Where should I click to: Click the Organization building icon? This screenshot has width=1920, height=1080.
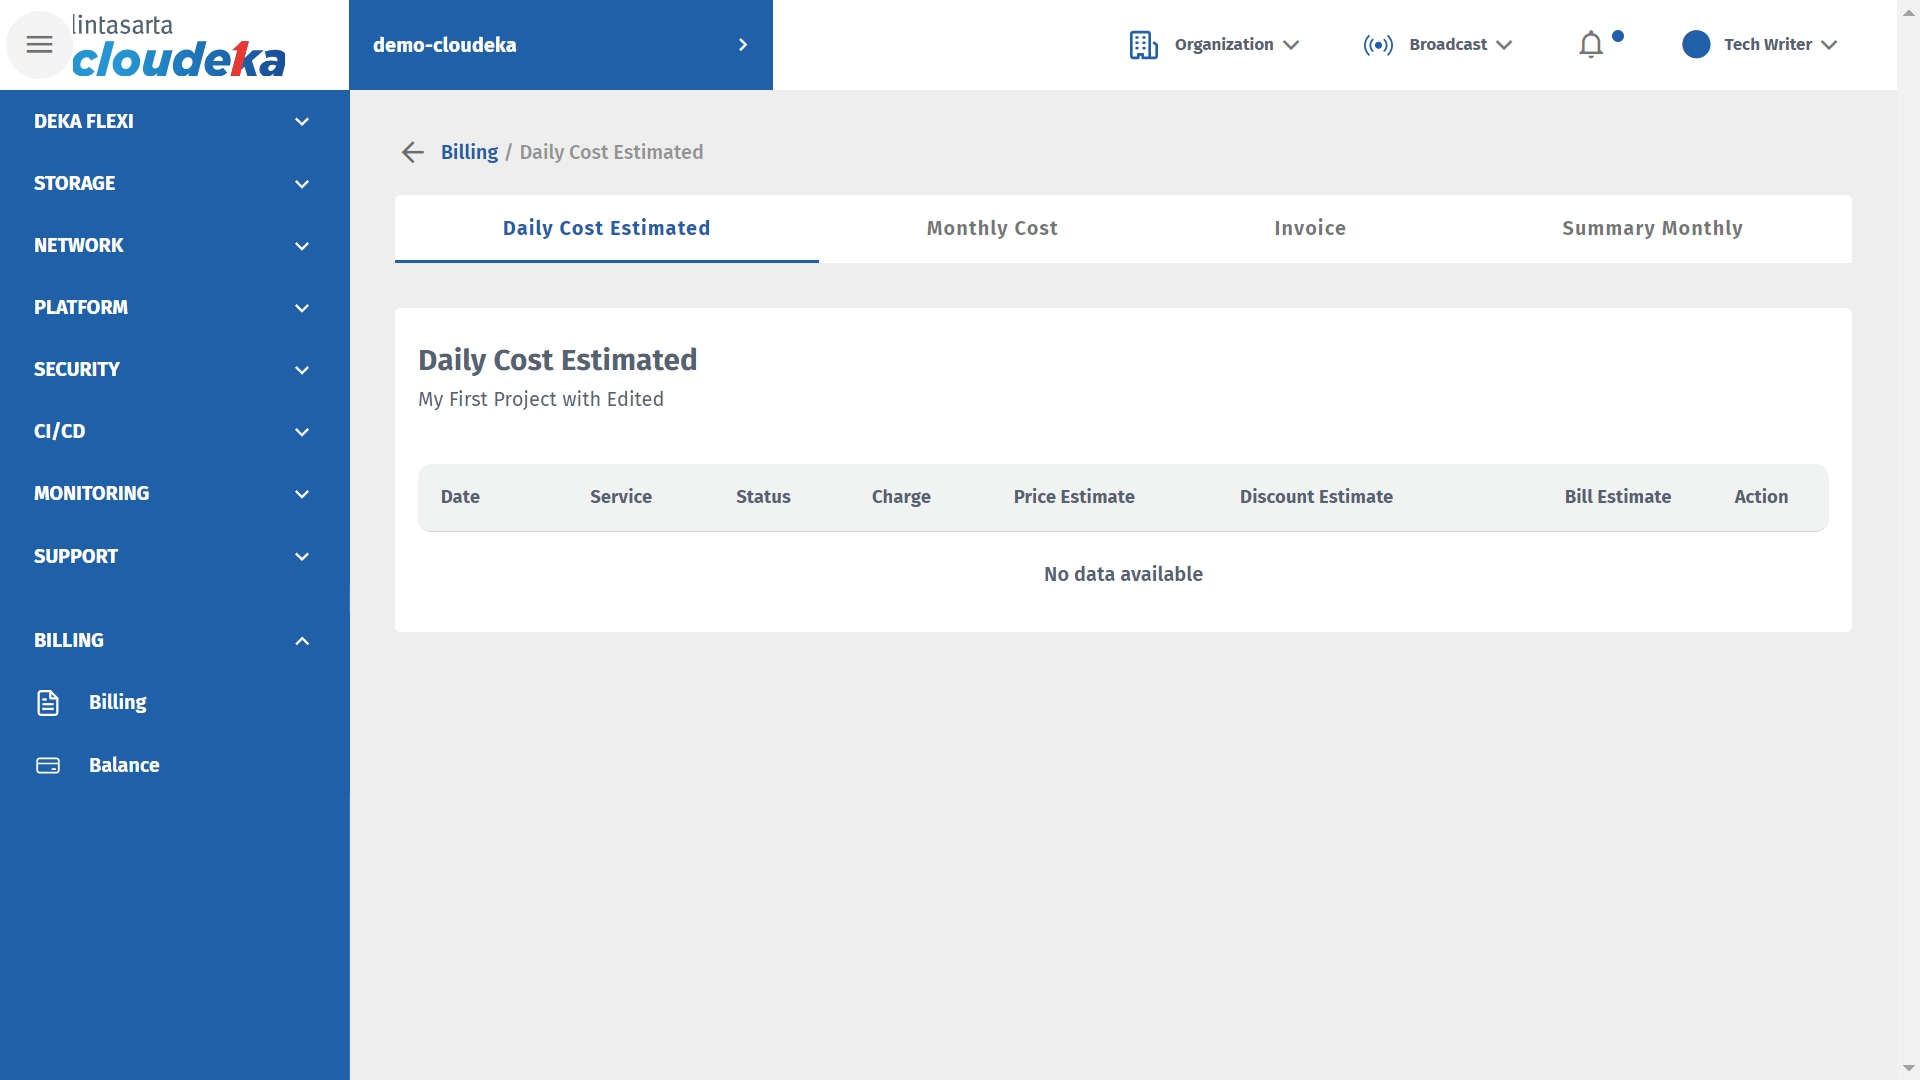pos(1143,45)
